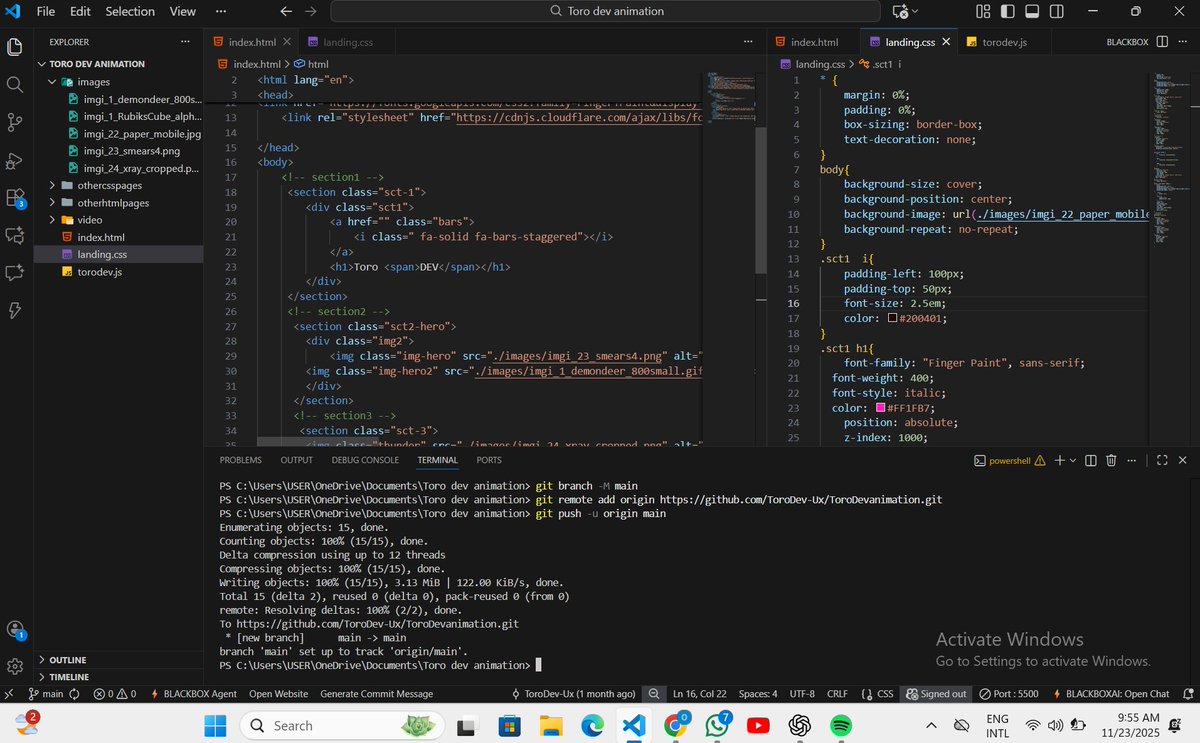Open the Selection menu
1200x743 pixels.
[129, 11]
